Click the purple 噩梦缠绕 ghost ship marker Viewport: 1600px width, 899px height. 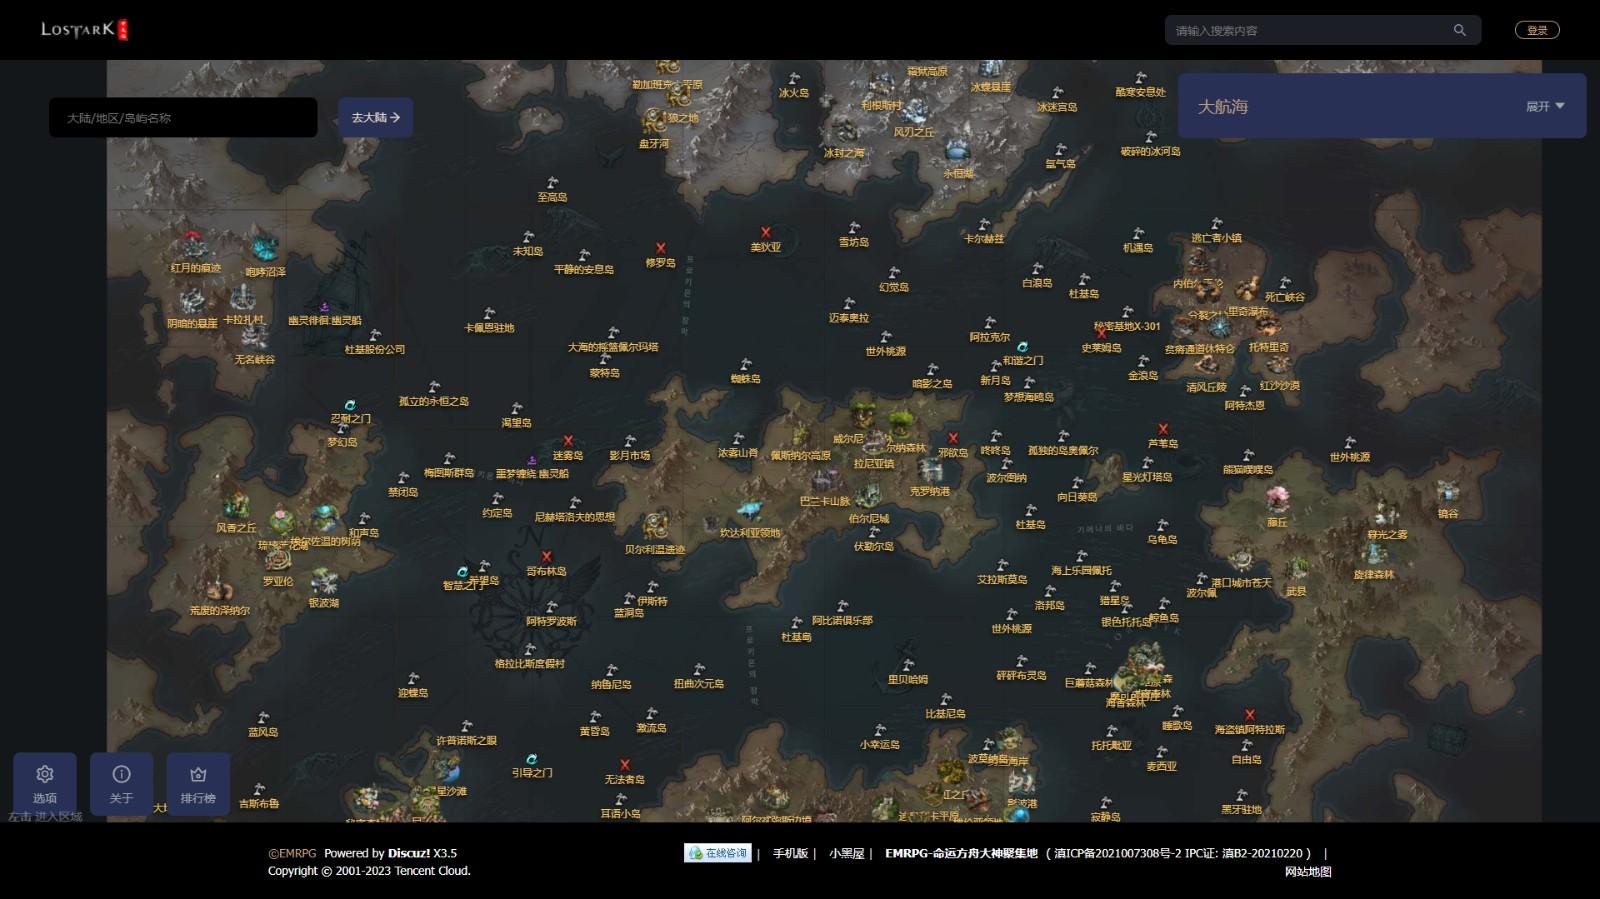pyautogui.click(x=532, y=461)
